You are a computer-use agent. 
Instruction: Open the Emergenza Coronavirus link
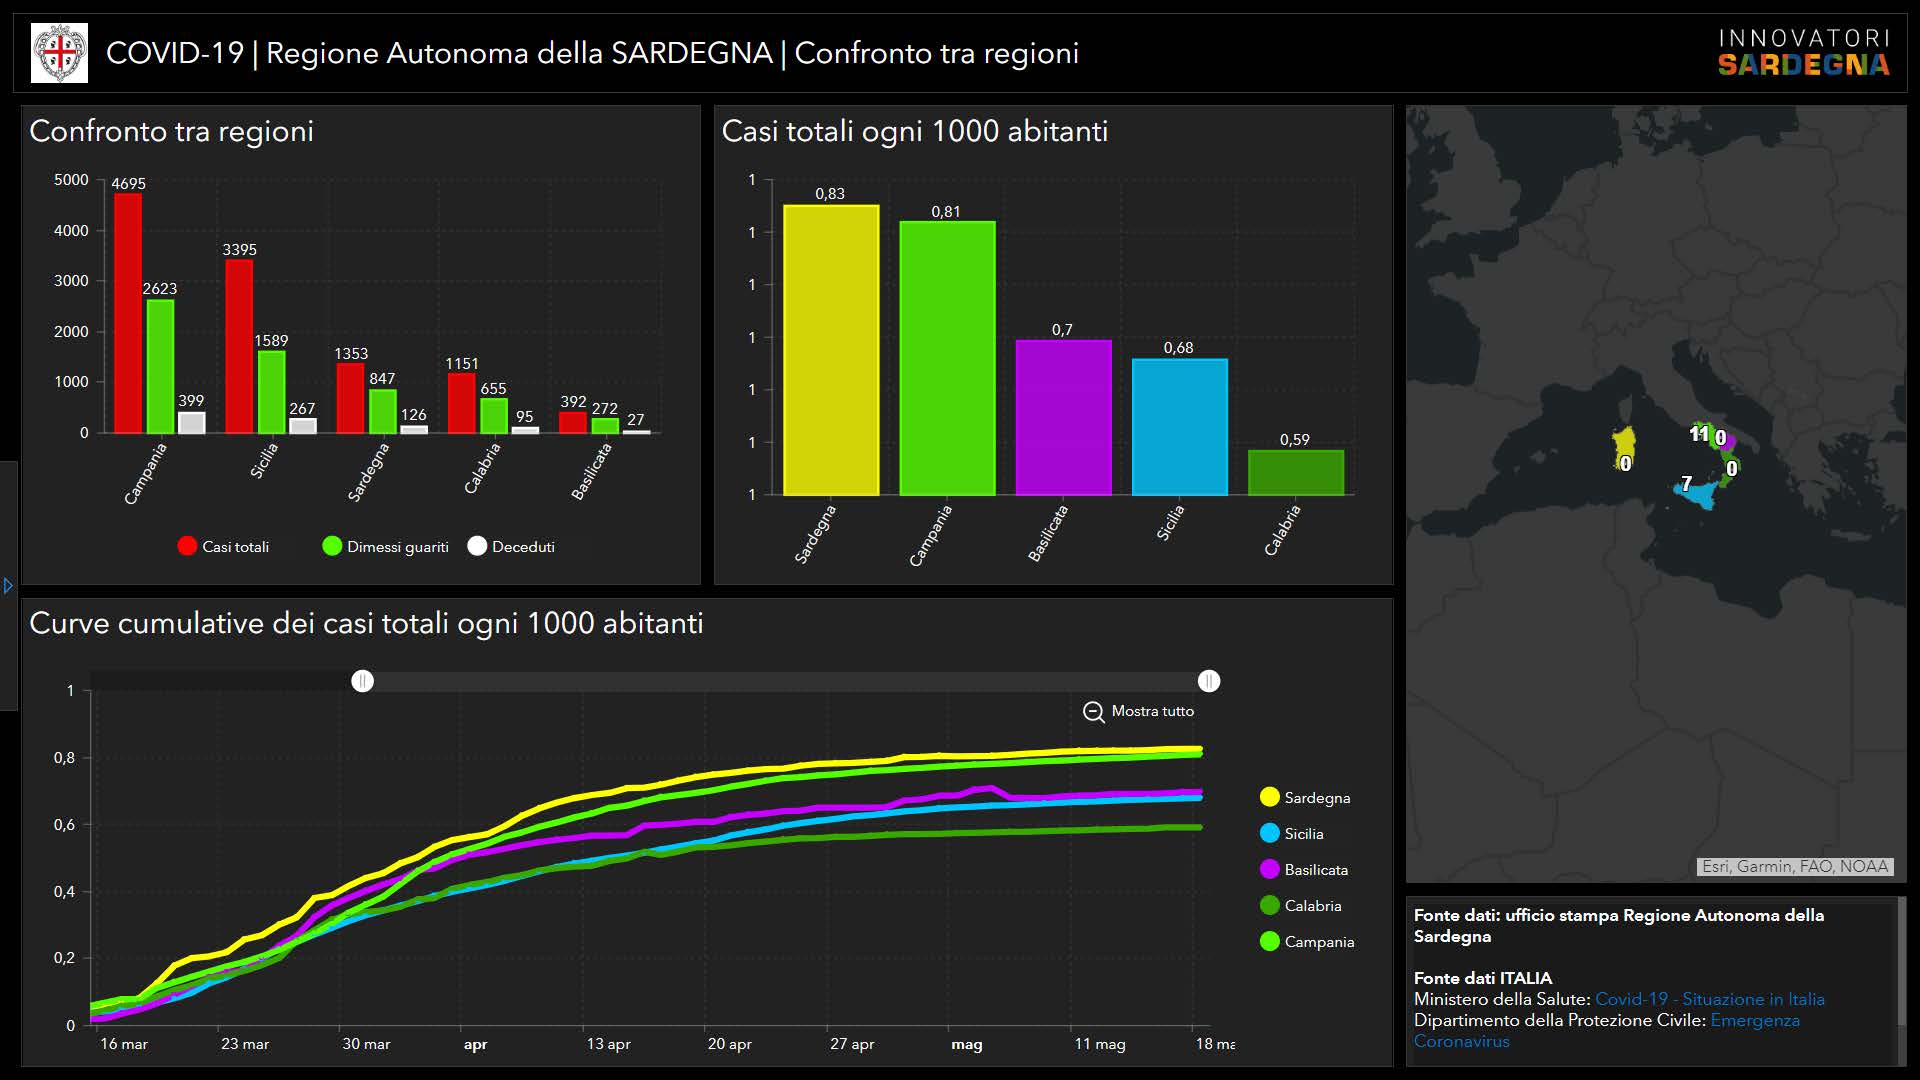click(x=1754, y=1020)
